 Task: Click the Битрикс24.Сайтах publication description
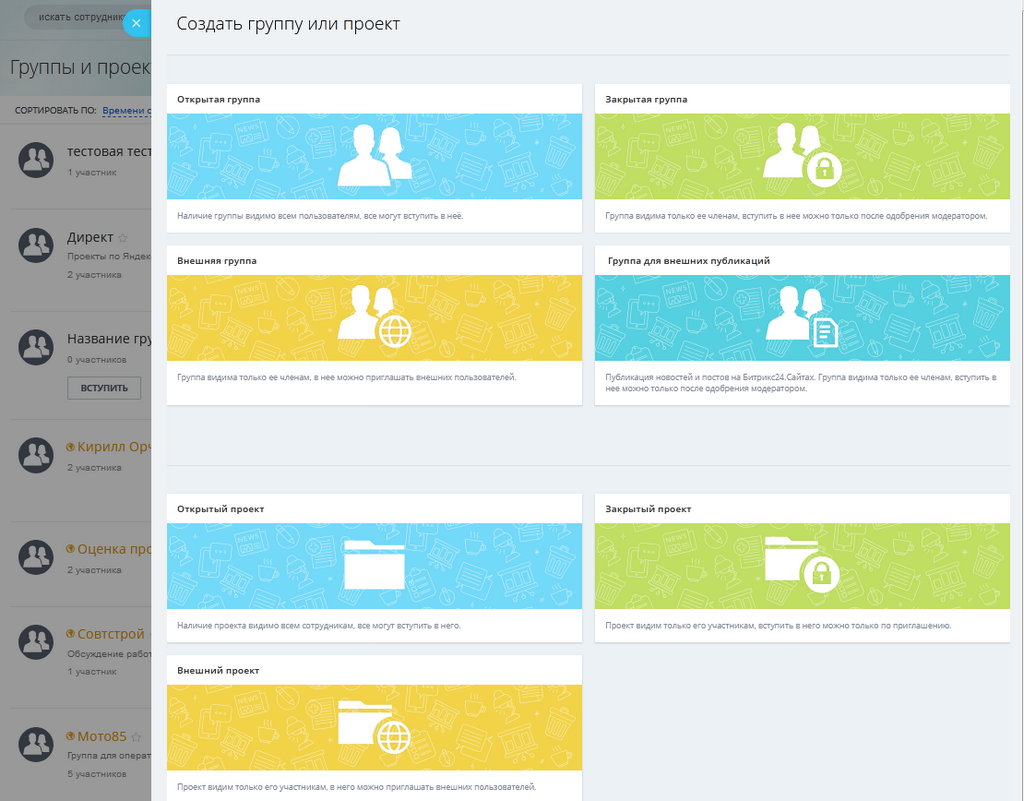click(801, 383)
